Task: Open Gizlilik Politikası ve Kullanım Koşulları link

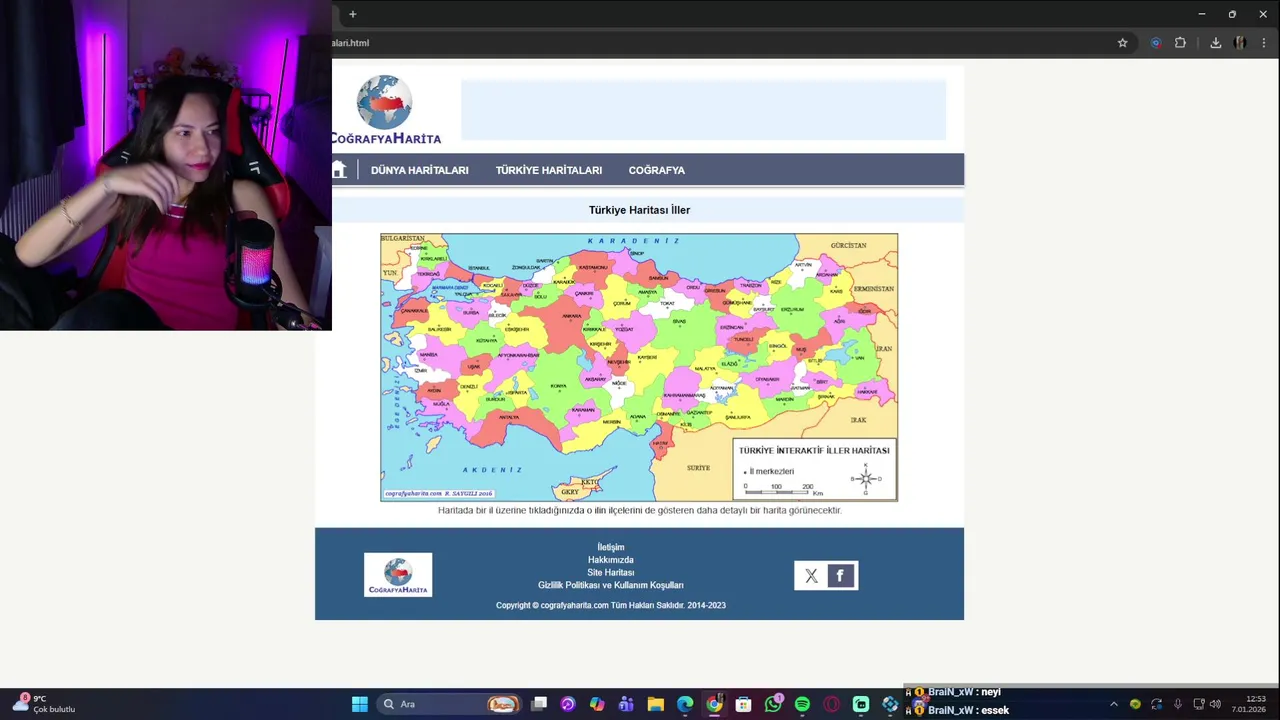Action: [x=611, y=585]
